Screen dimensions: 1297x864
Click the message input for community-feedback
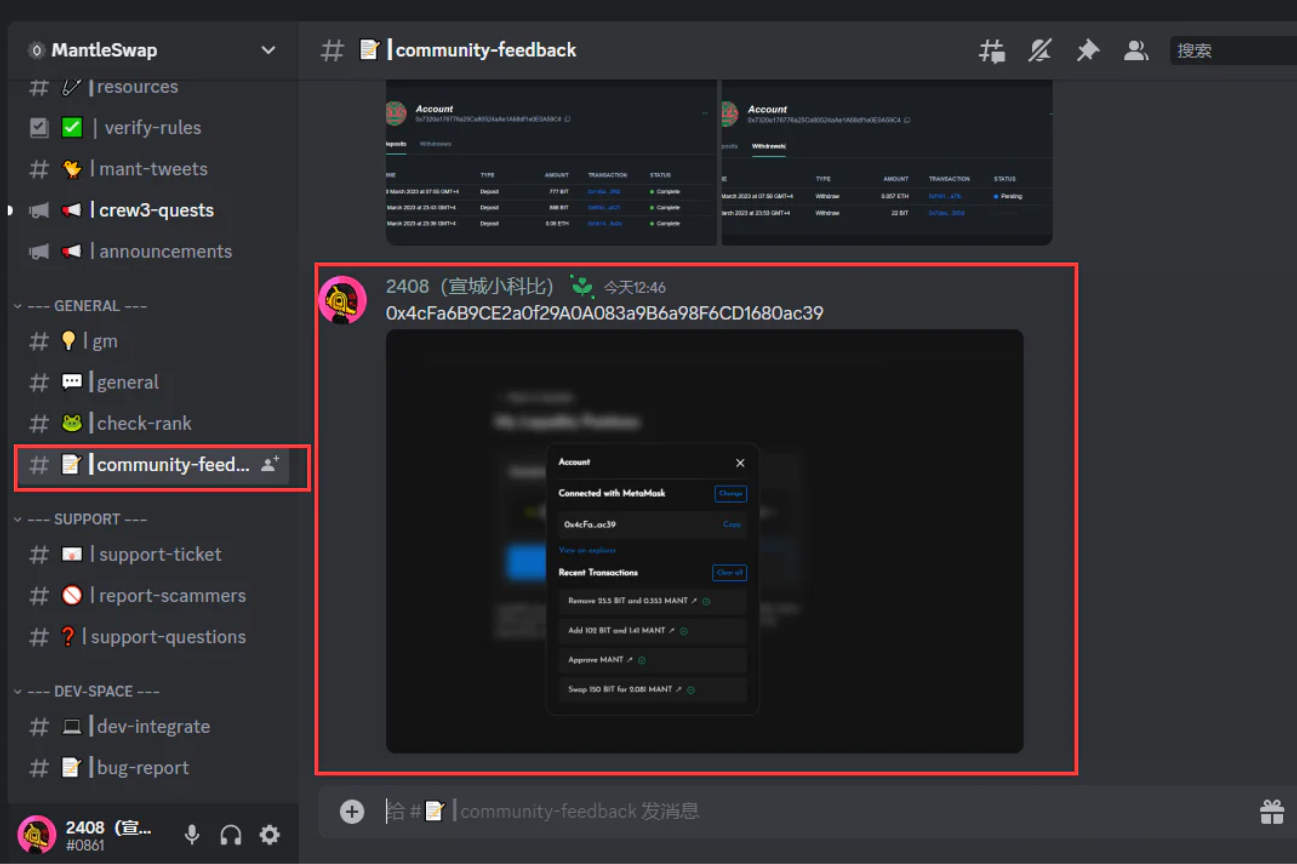pos(810,811)
